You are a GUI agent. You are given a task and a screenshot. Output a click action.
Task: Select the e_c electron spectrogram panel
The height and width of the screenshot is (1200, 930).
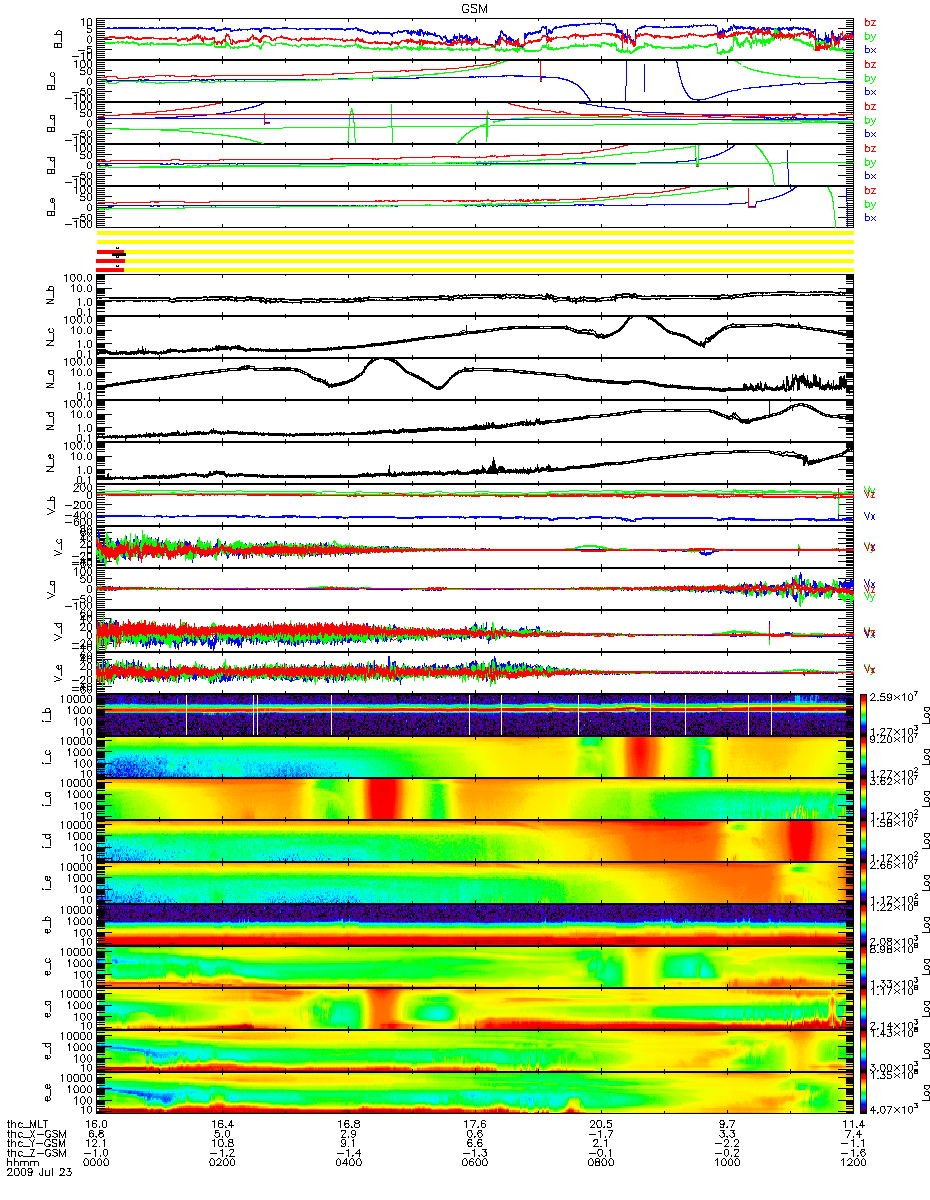pos(475,967)
